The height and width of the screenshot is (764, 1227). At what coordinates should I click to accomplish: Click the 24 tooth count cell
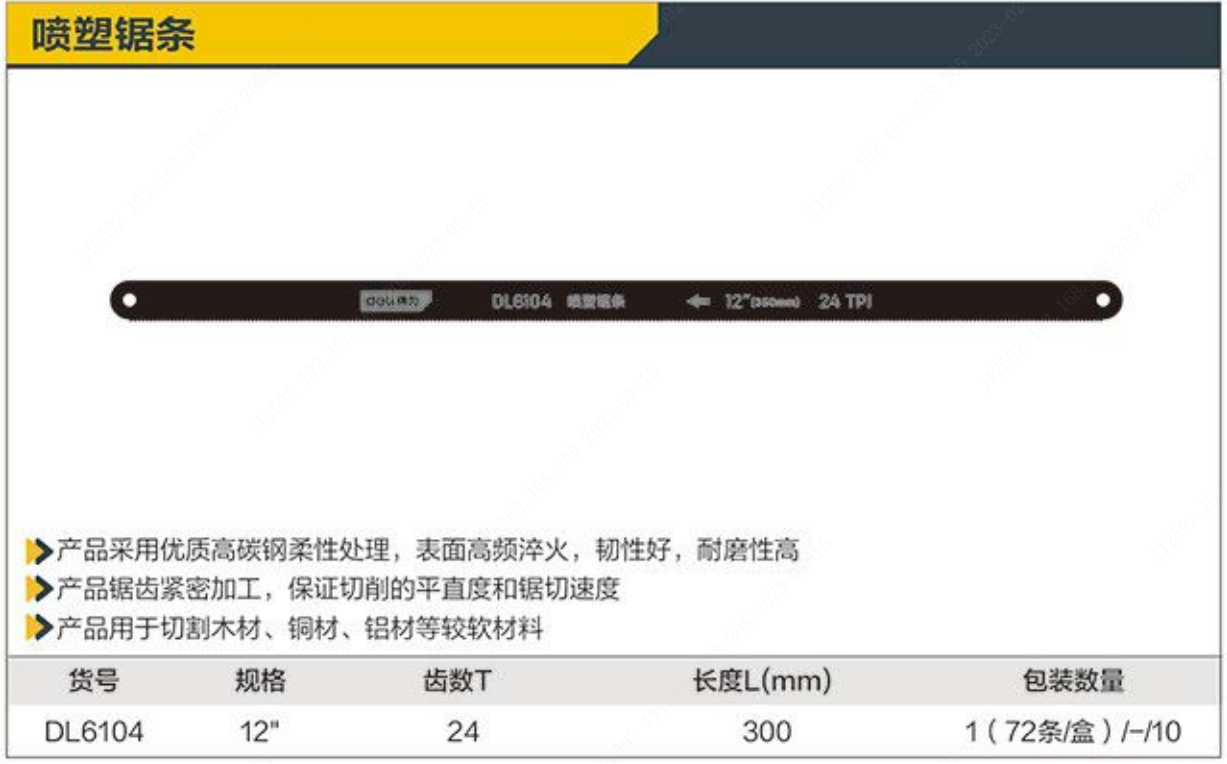click(462, 732)
